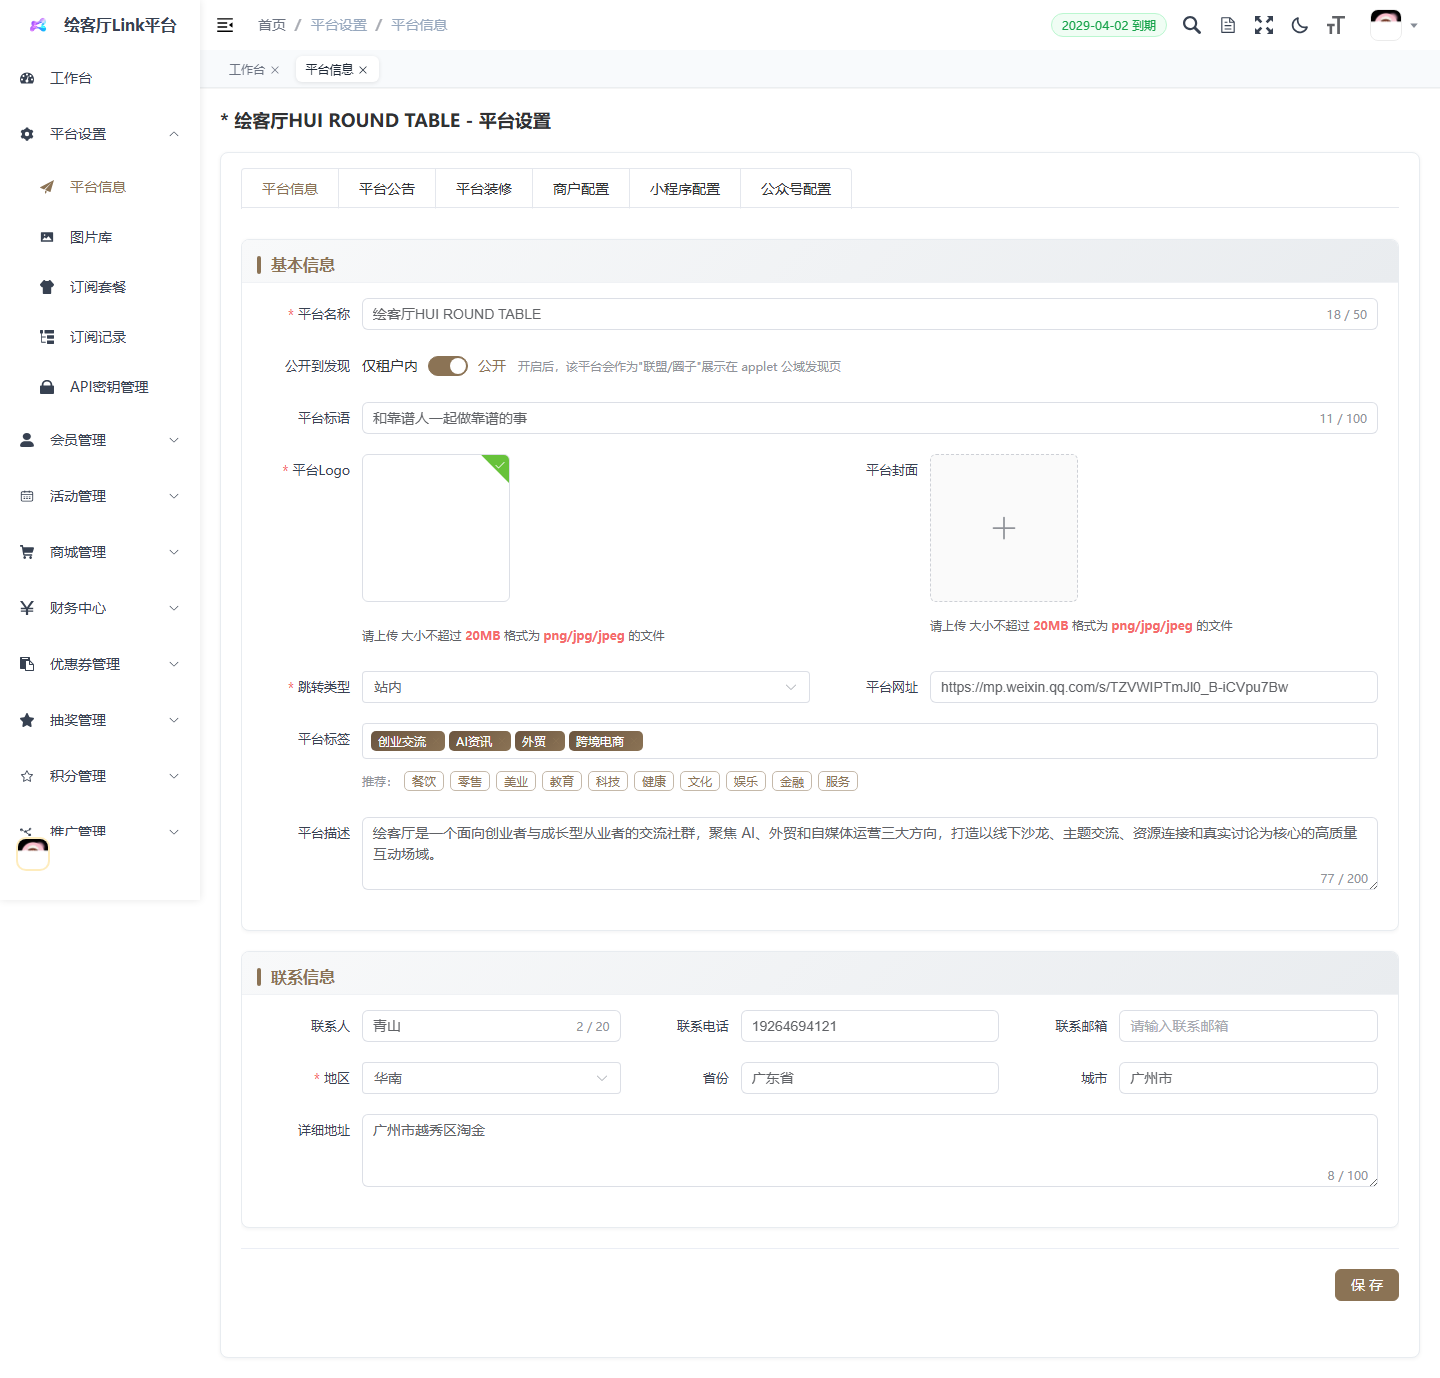The width and height of the screenshot is (1440, 1378).
Task: Switch to 平台公告 tab
Action: (x=387, y=188)
